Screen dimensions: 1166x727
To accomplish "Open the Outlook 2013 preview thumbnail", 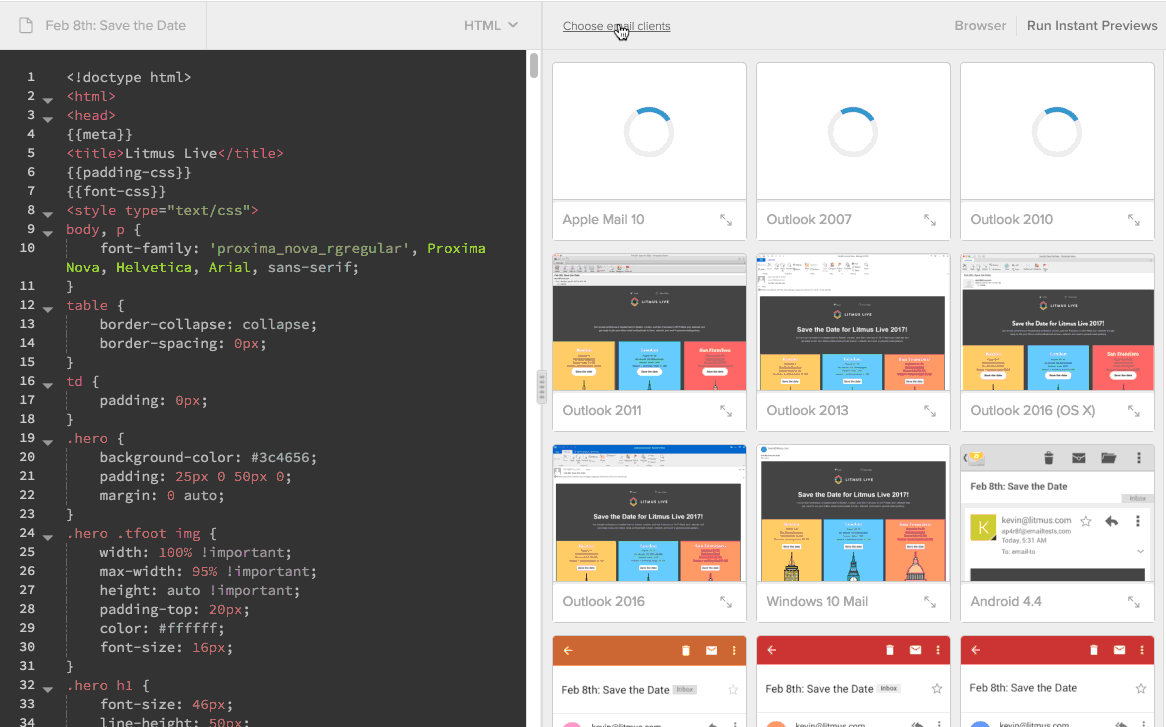I will (x=853, y=323).
